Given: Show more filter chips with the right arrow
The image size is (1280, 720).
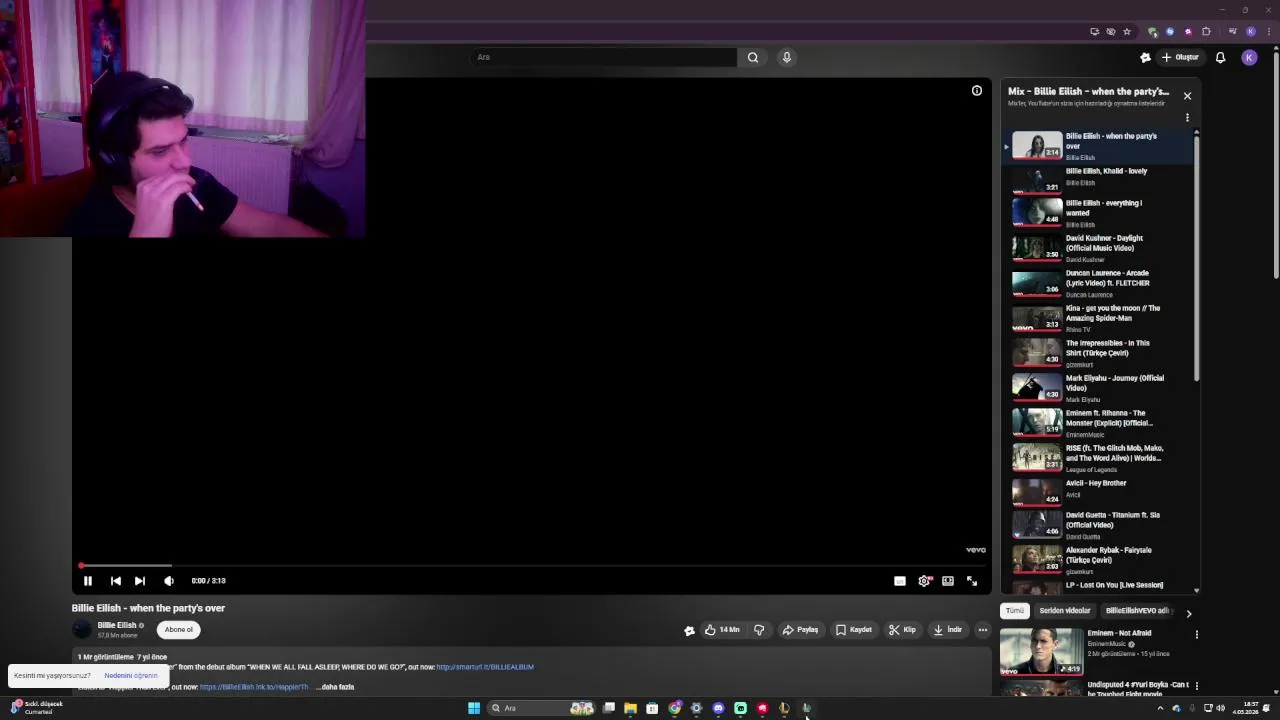Looking at the screenshot, I should 1189,613.
